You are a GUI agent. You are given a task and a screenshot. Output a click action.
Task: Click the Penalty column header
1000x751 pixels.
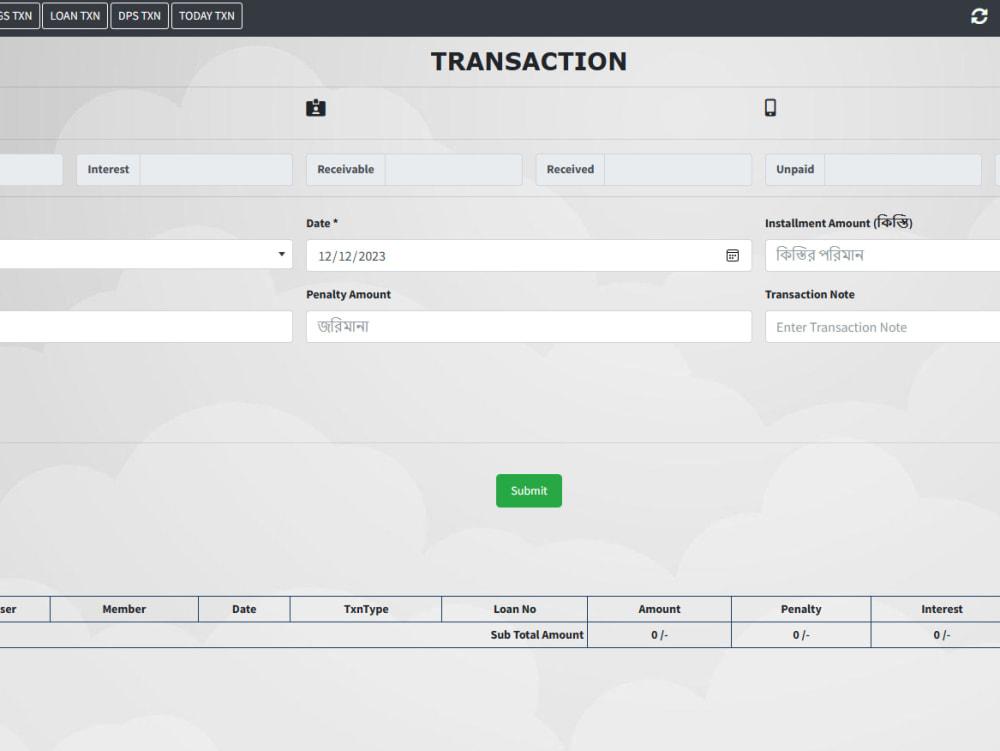[x=801, y=609]
